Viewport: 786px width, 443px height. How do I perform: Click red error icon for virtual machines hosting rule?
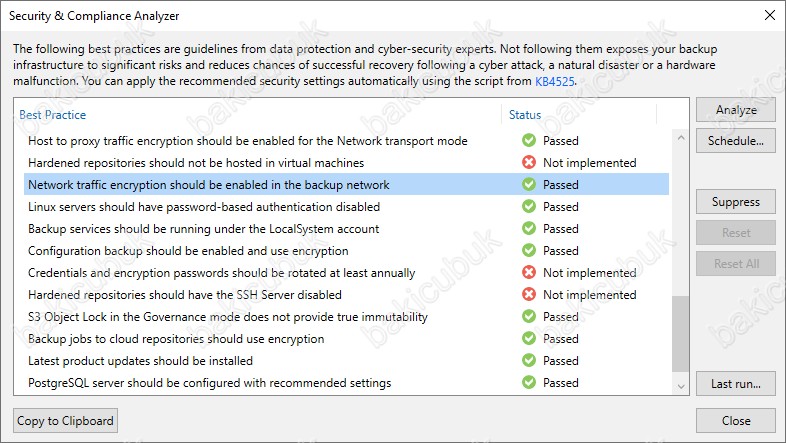529,162
